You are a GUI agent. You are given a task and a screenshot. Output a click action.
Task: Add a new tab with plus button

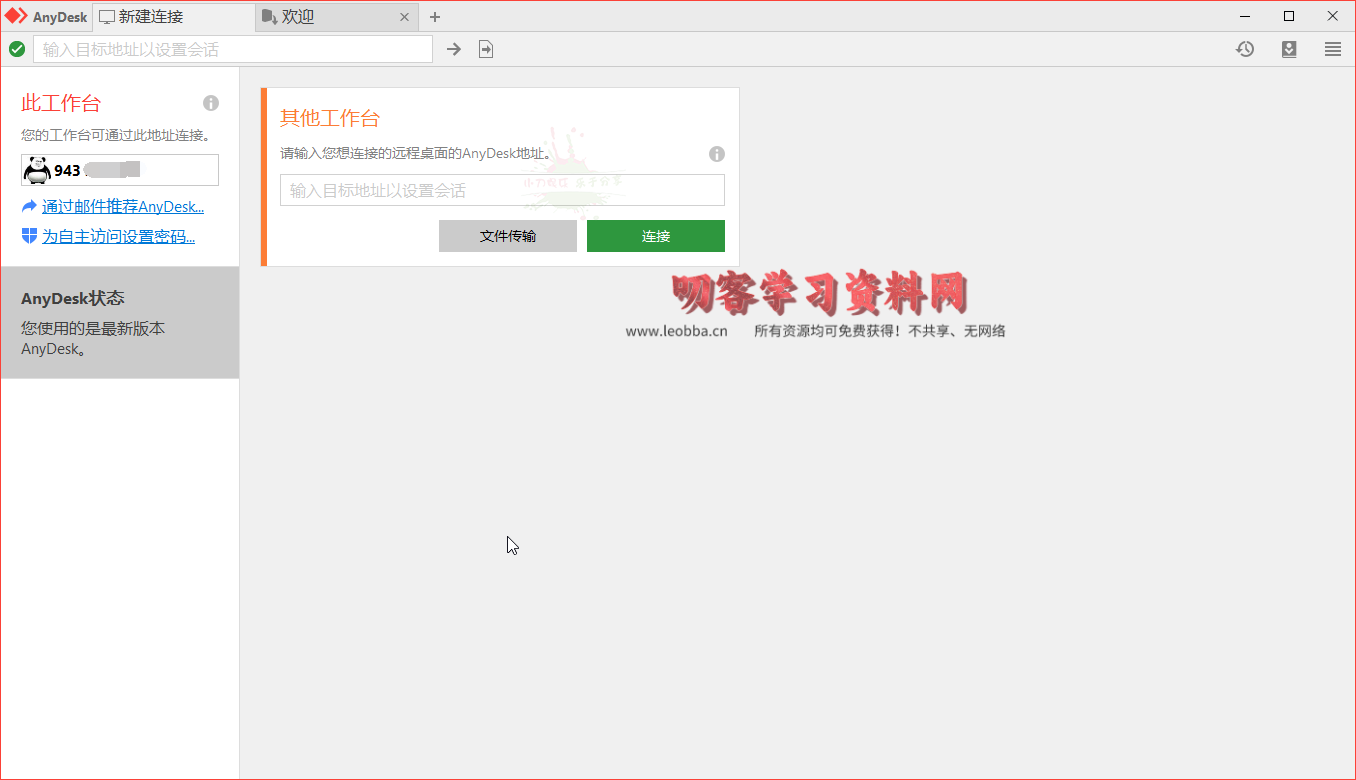(435, 17)
